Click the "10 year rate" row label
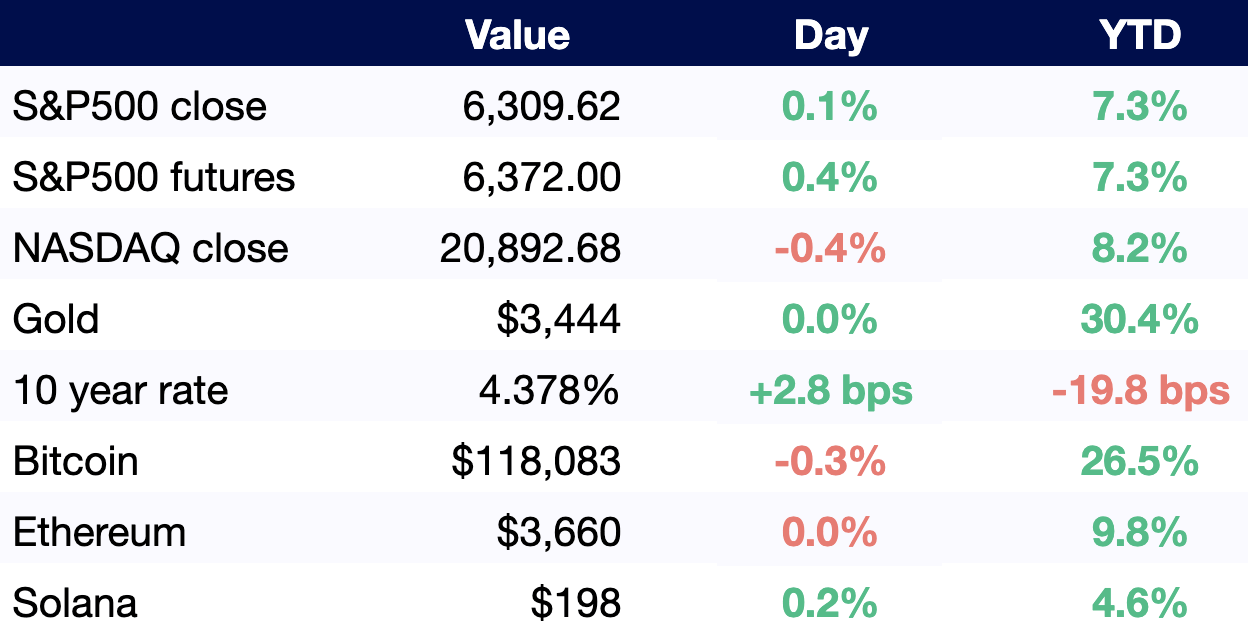Viewport: 1248px width, 632px height. (121, 390)
